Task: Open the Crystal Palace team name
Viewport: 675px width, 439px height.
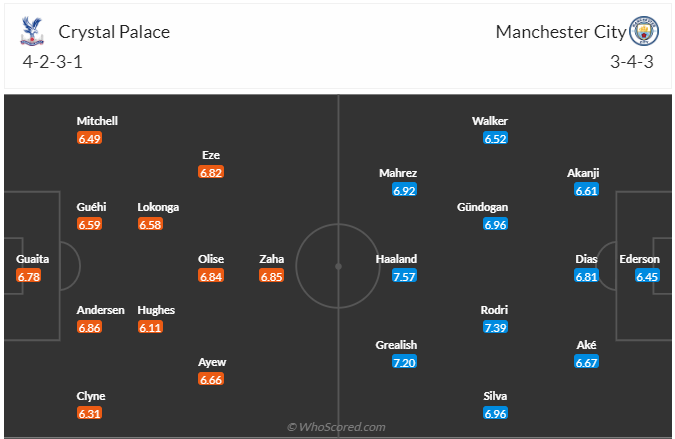Action: [x=114, y=32]
